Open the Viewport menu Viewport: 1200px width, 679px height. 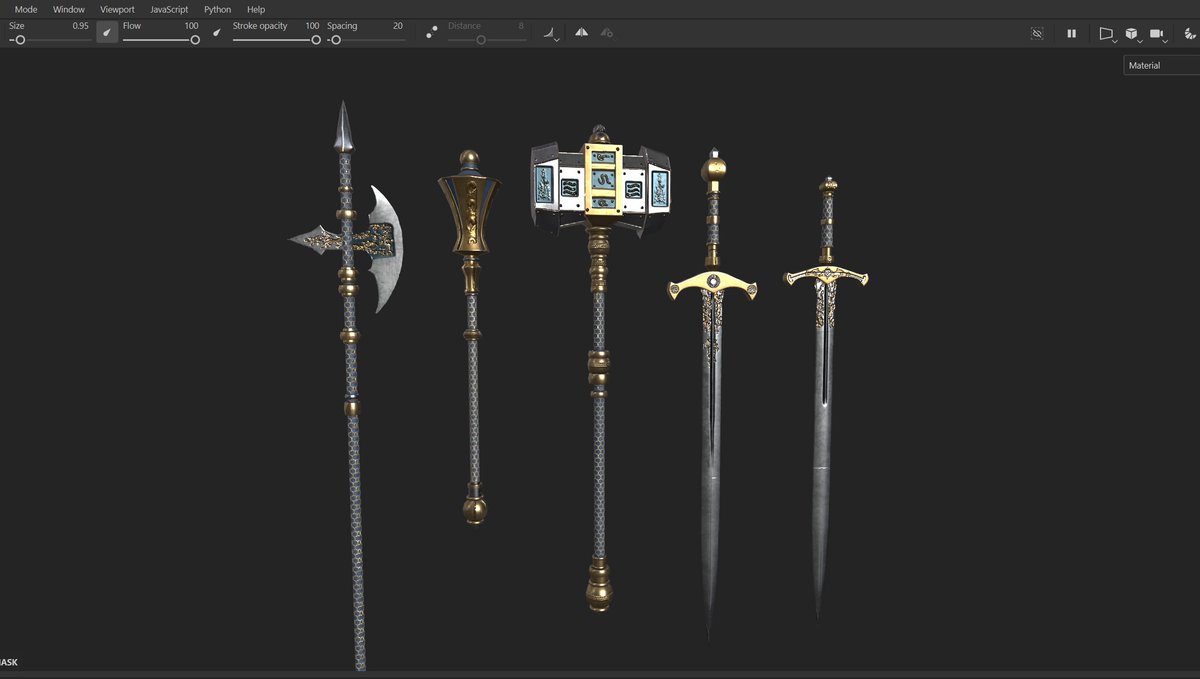[x=117, y=9]
